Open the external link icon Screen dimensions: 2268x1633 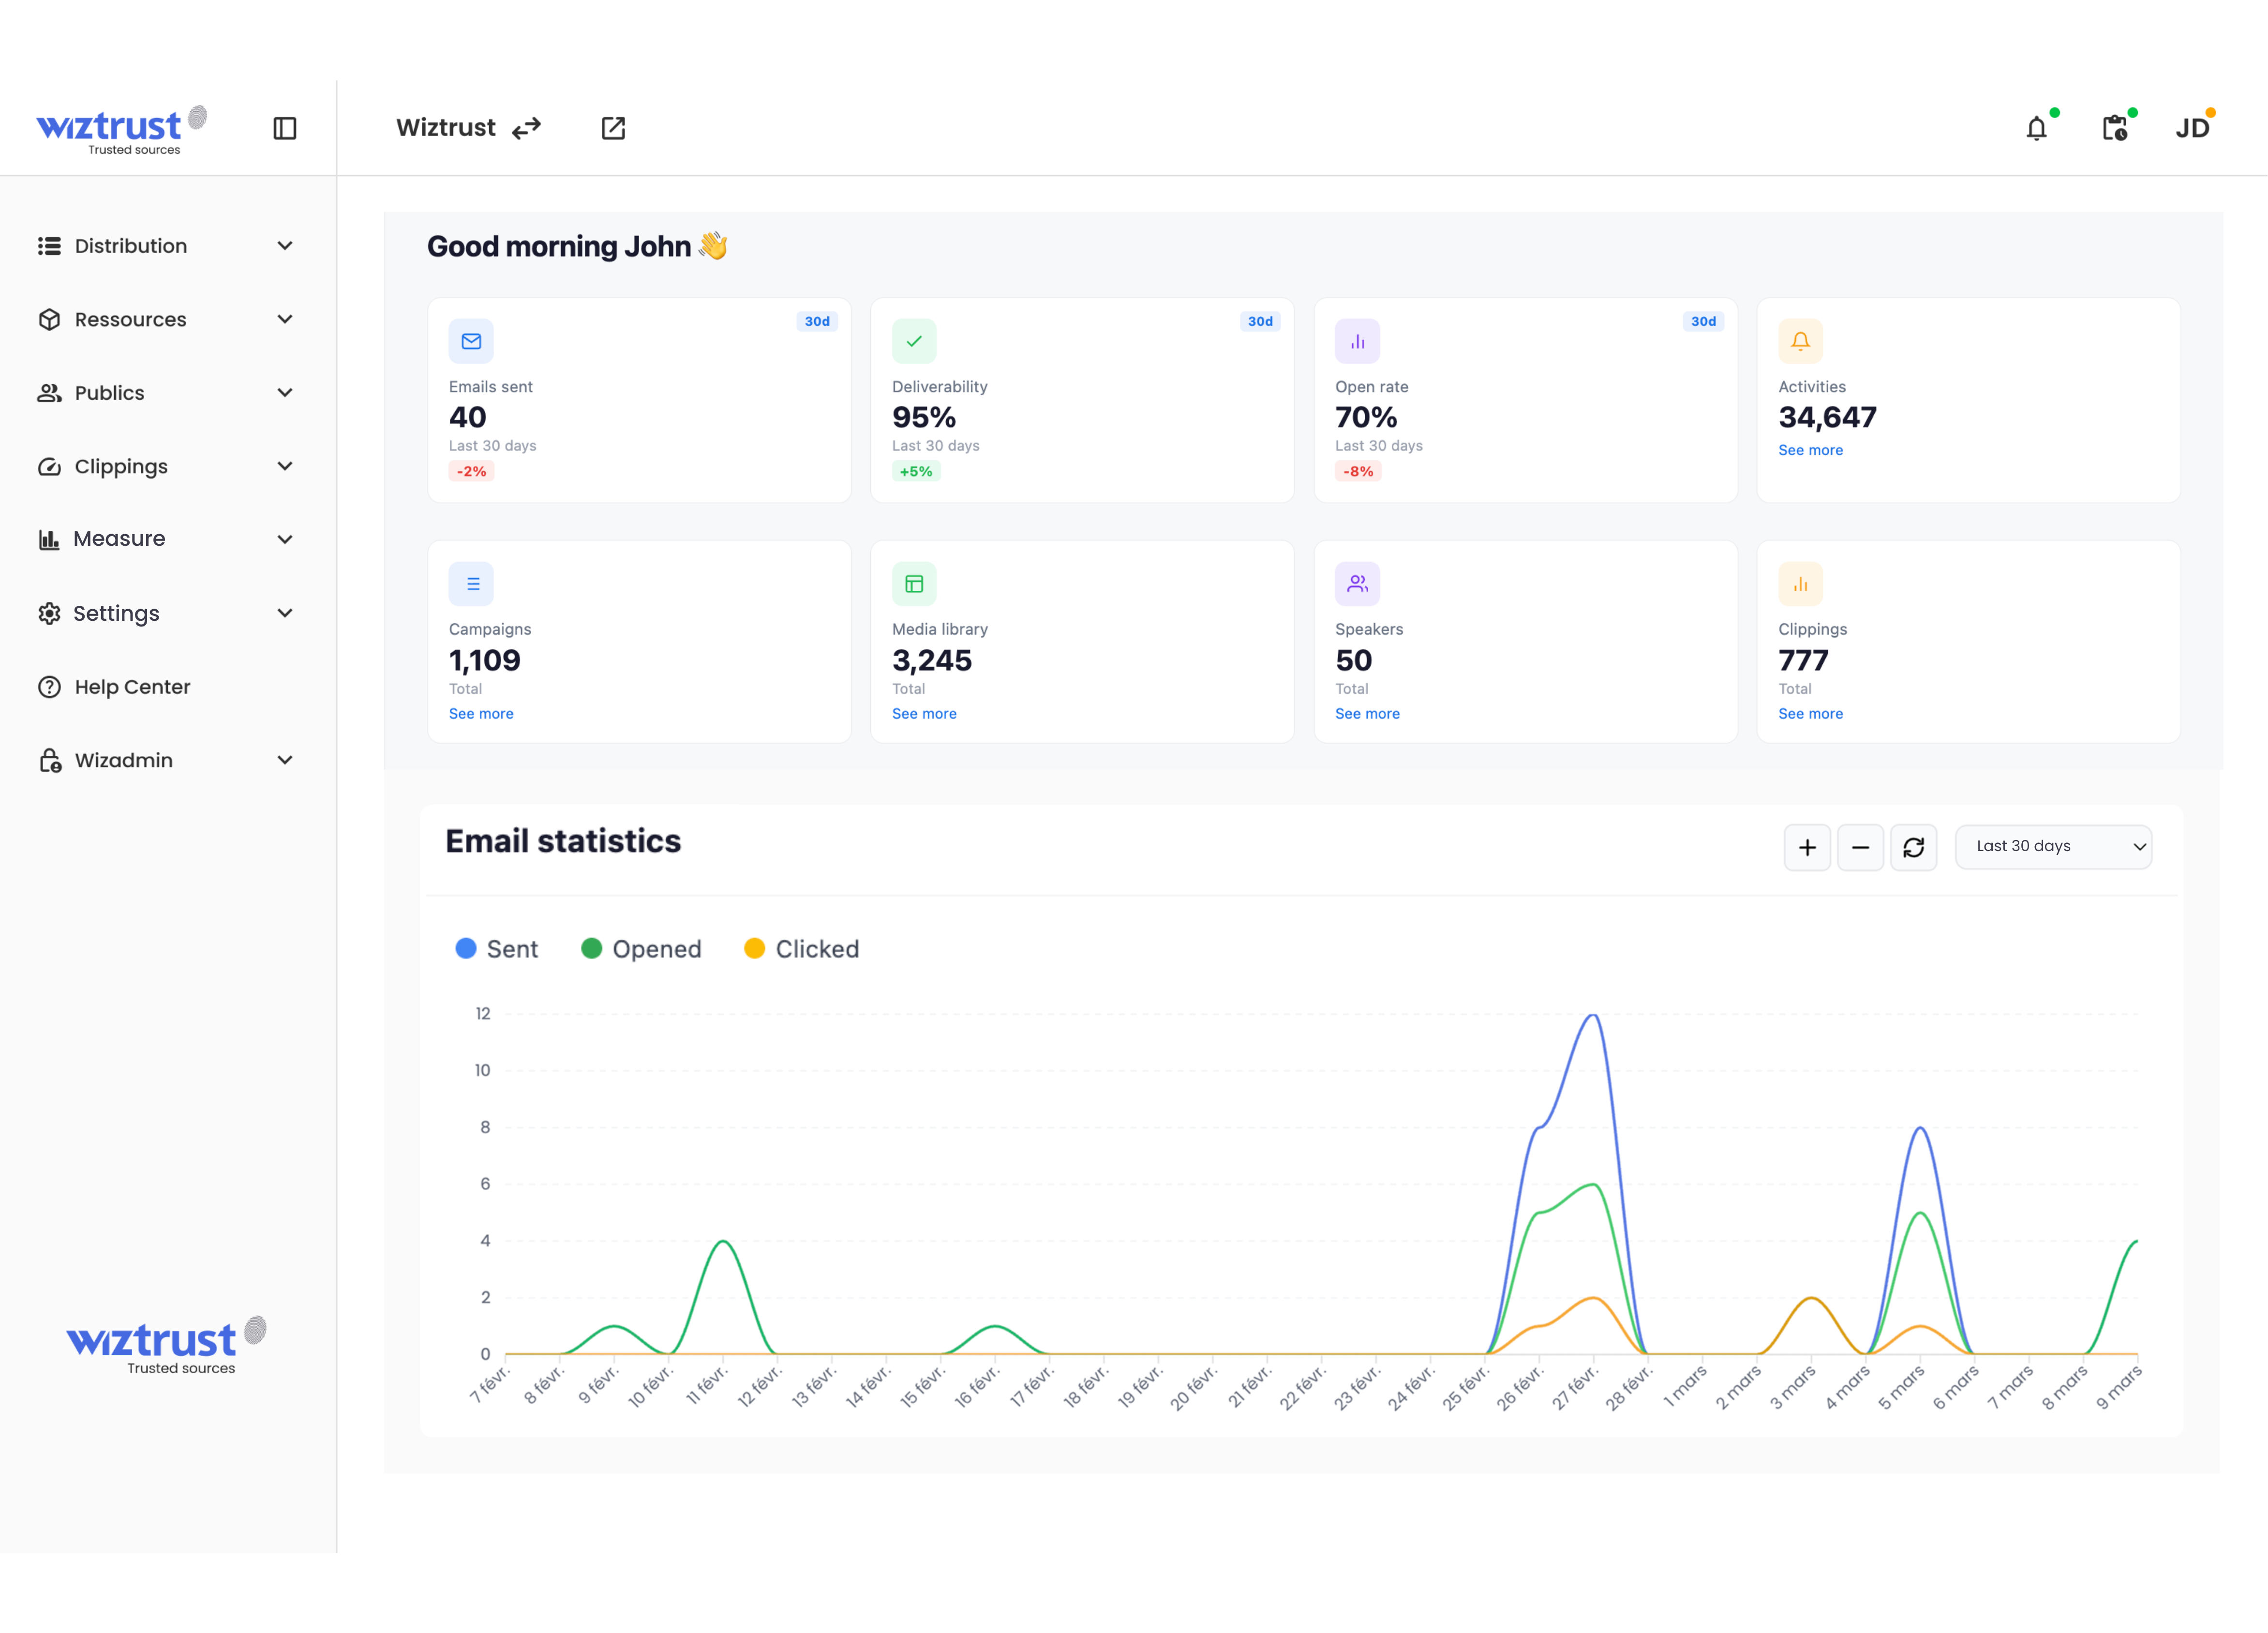point(613,128)
